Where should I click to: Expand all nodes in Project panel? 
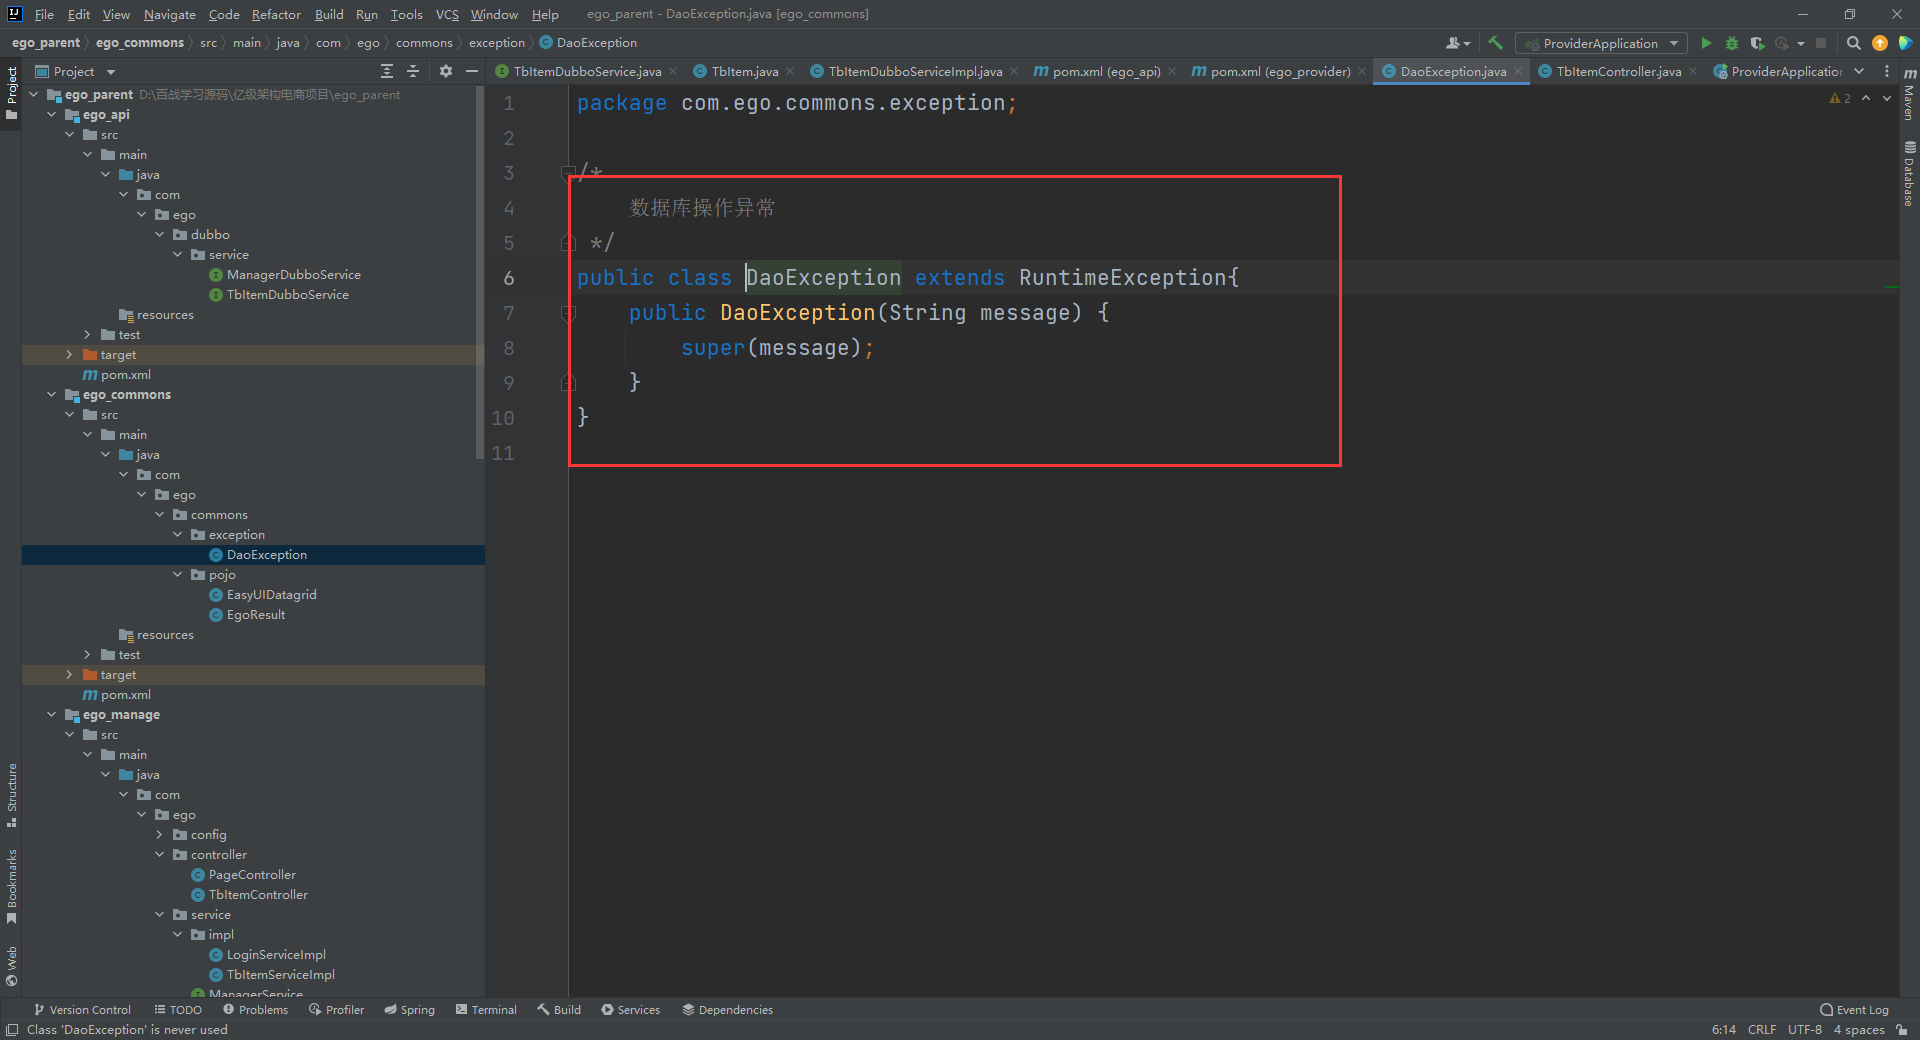coord(387,71)
